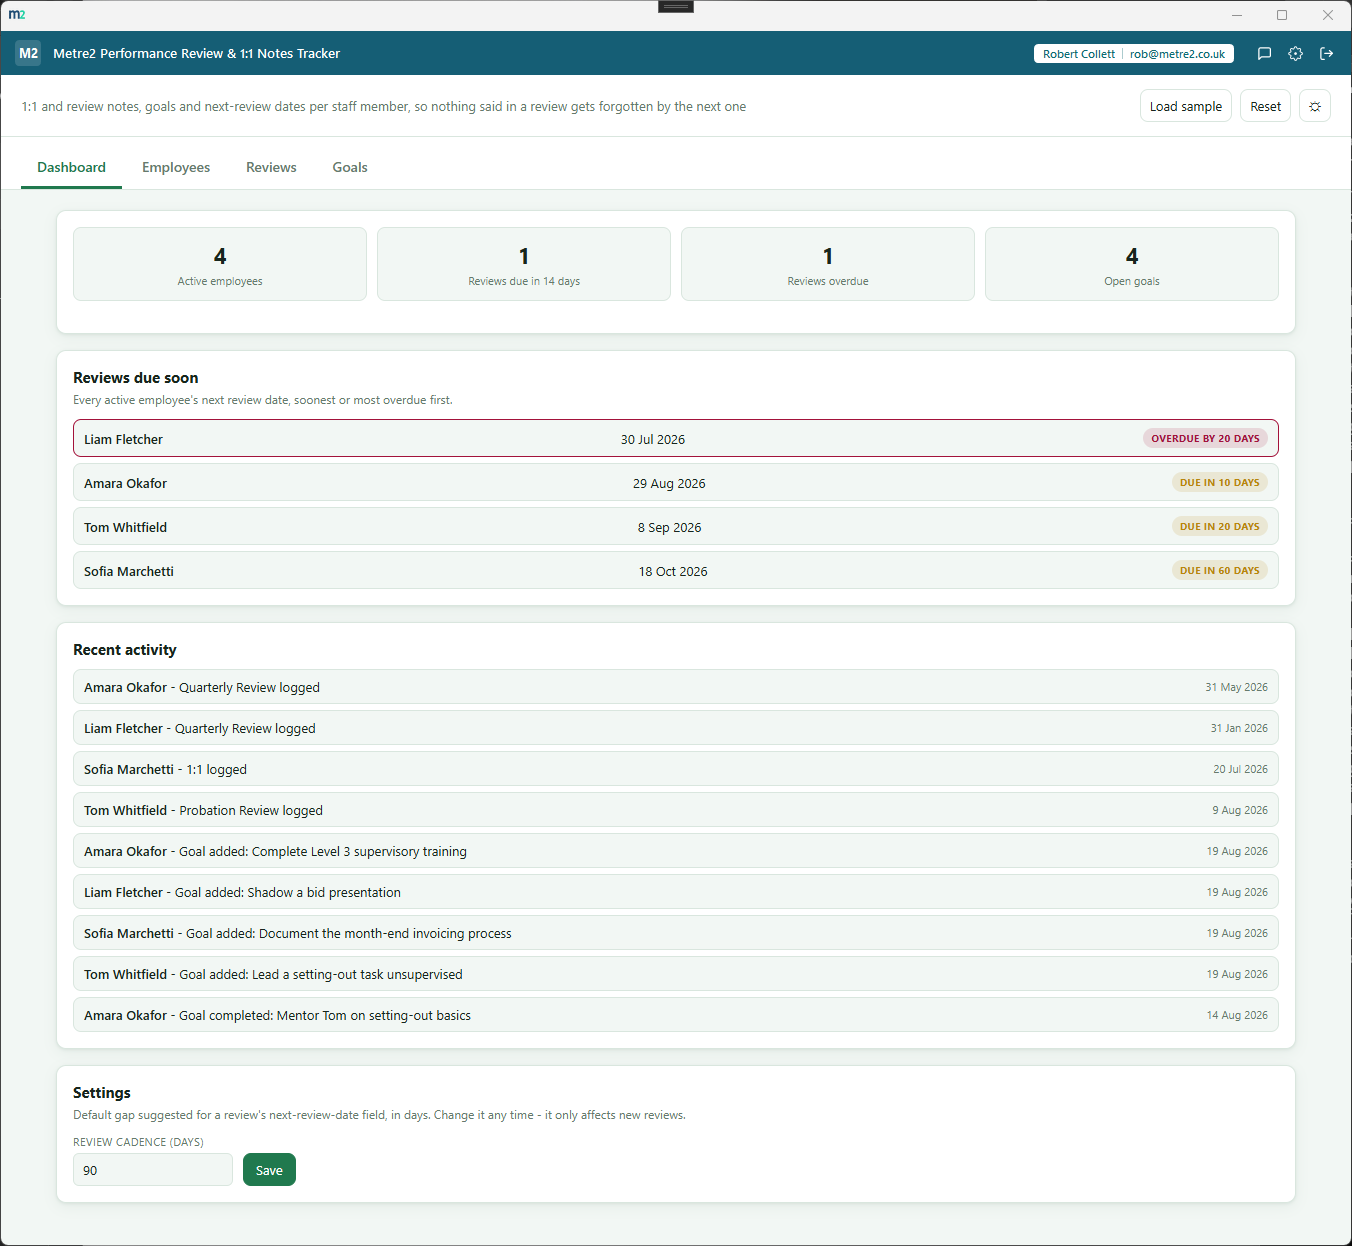Select Sofia Marchetti's 18 Oct 2026 review row
Image resolution: width=1352 pixels, height=1246 pixels.
pyautogui.click(x=676, y=570)
